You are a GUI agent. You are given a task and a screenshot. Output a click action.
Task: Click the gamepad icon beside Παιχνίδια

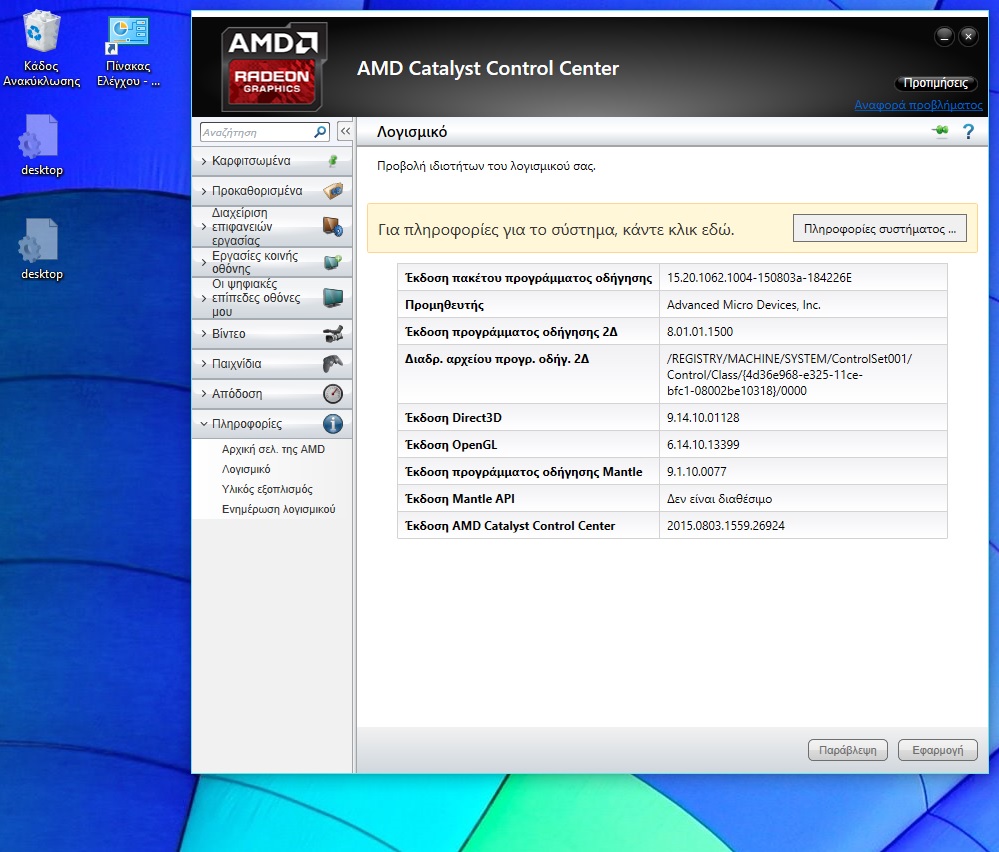(333, 364)
